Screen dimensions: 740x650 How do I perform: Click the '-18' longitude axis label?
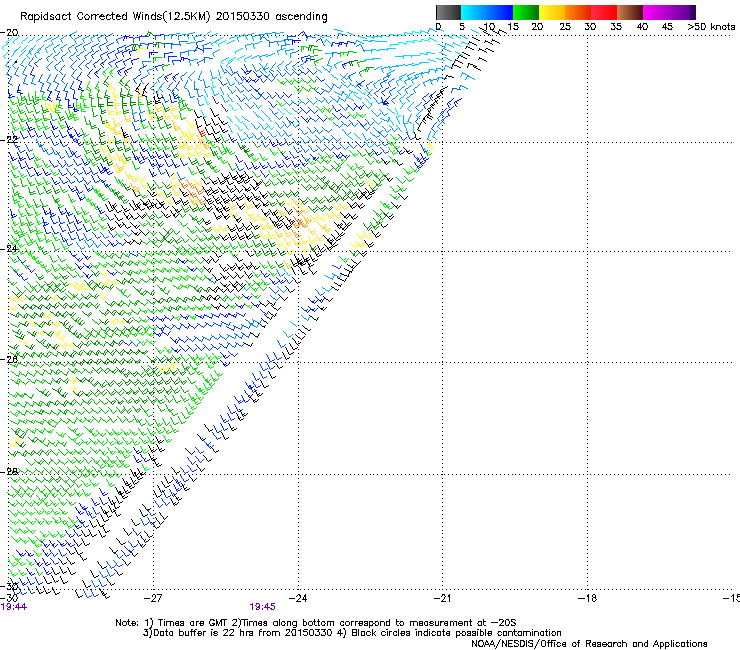[x=587, y=599]
